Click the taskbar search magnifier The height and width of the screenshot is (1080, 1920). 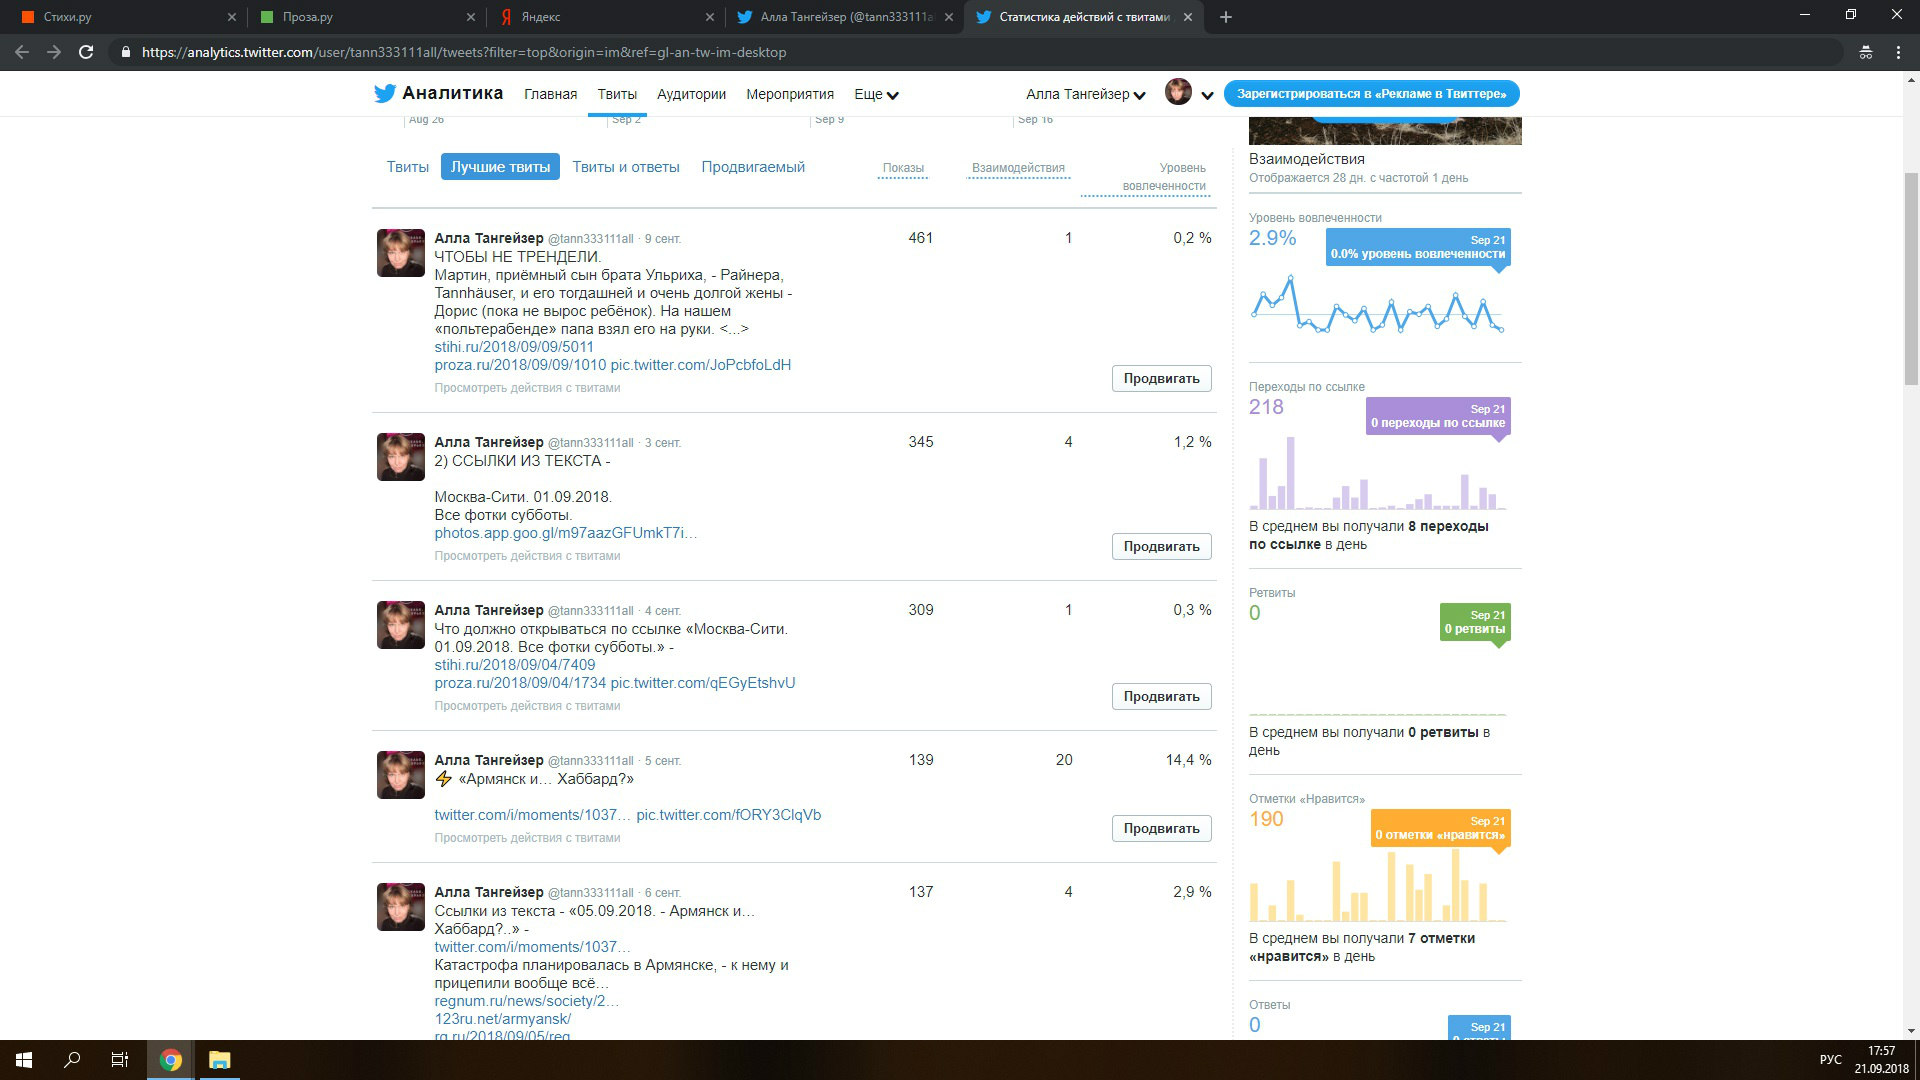click(72, 1060)
